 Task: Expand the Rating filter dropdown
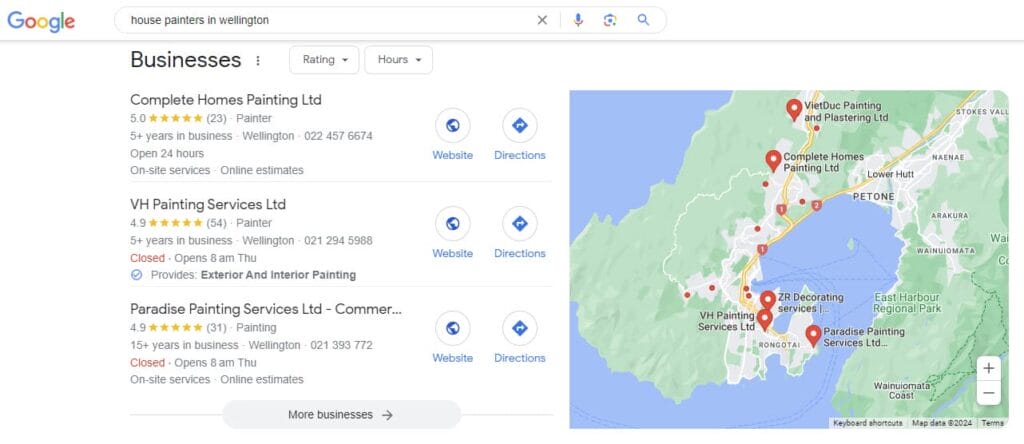pyautogui.click(x=325, y=60)
